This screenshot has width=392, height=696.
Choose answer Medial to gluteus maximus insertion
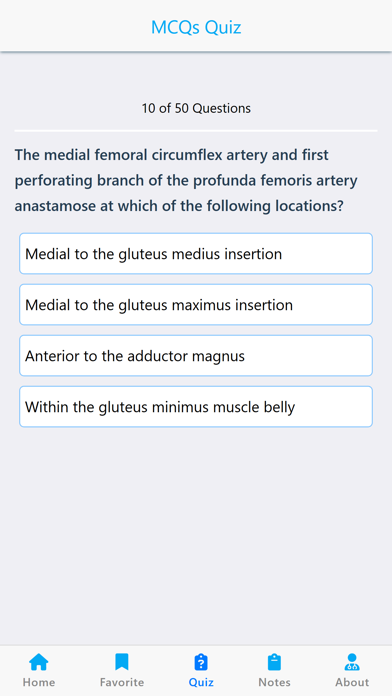point(196,304)
